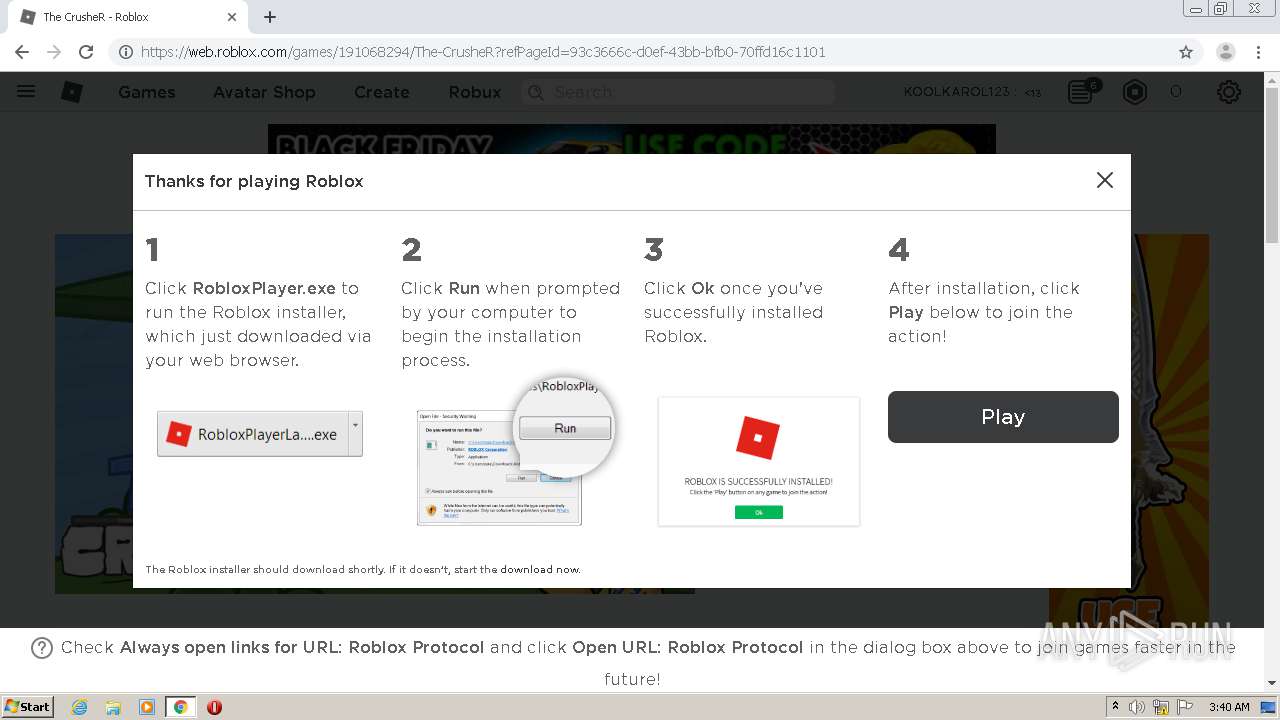
Task: Click the 'Thanks for playing Roblox' title
Action: click(x=254, y=181)
